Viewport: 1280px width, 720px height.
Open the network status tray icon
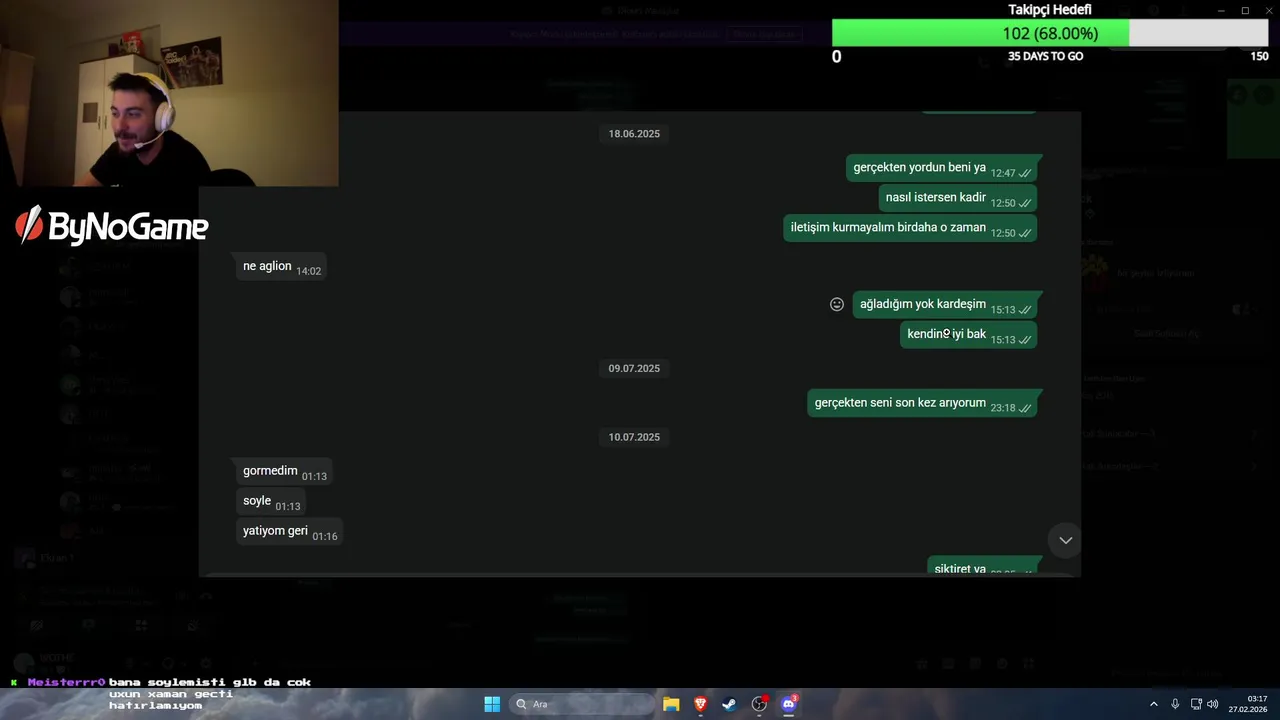point(1196,704)
